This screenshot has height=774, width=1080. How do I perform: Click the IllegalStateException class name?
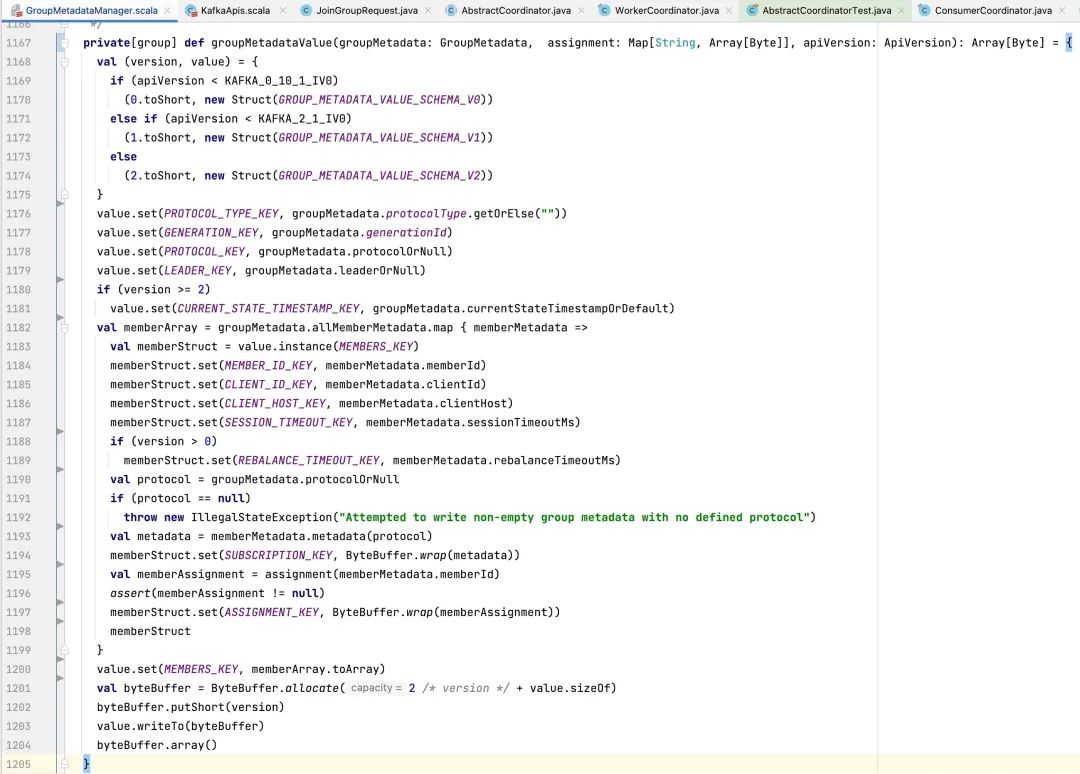(x=261, y=517)
